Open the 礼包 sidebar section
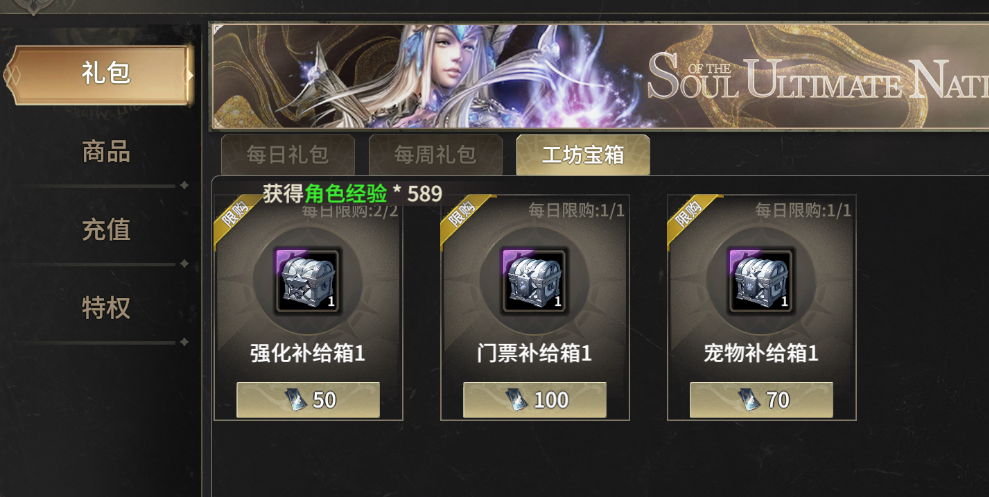This screenshot has height=497, width=989. 101,74
